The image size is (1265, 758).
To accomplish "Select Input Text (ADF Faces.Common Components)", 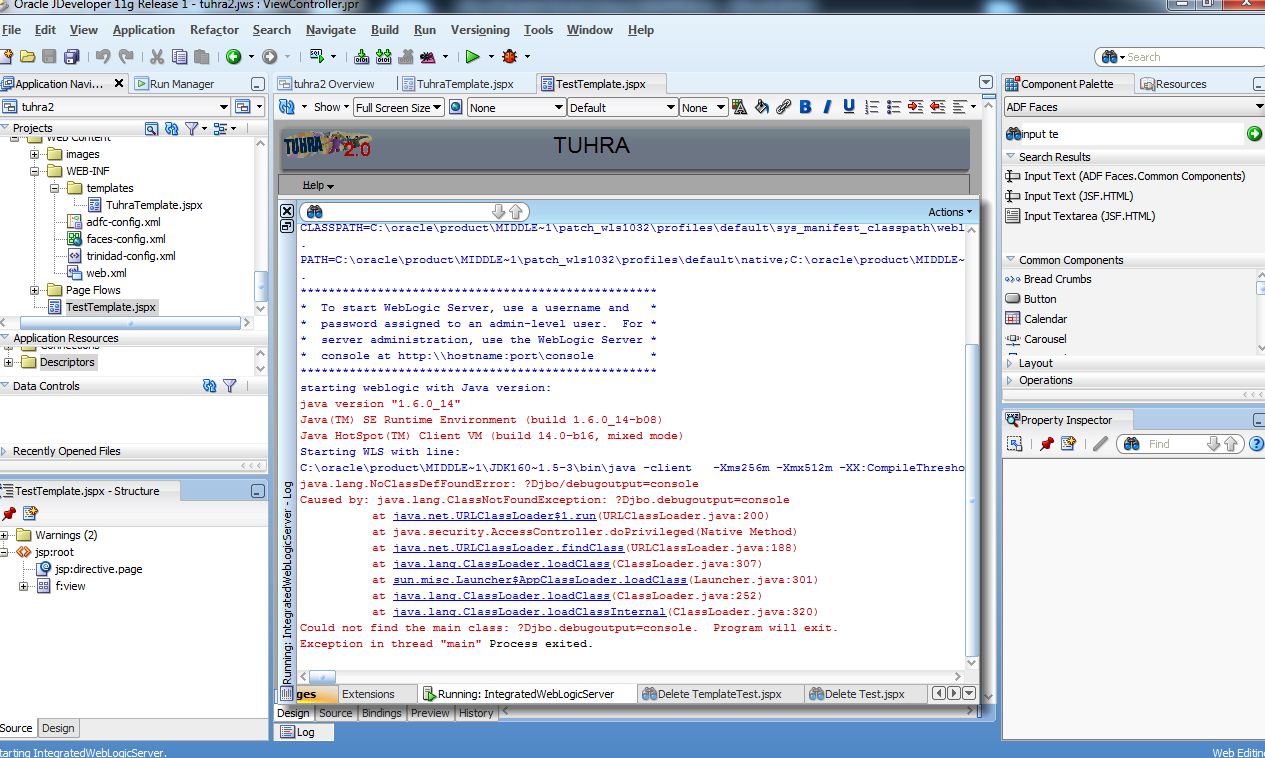I will (1134, 176).
